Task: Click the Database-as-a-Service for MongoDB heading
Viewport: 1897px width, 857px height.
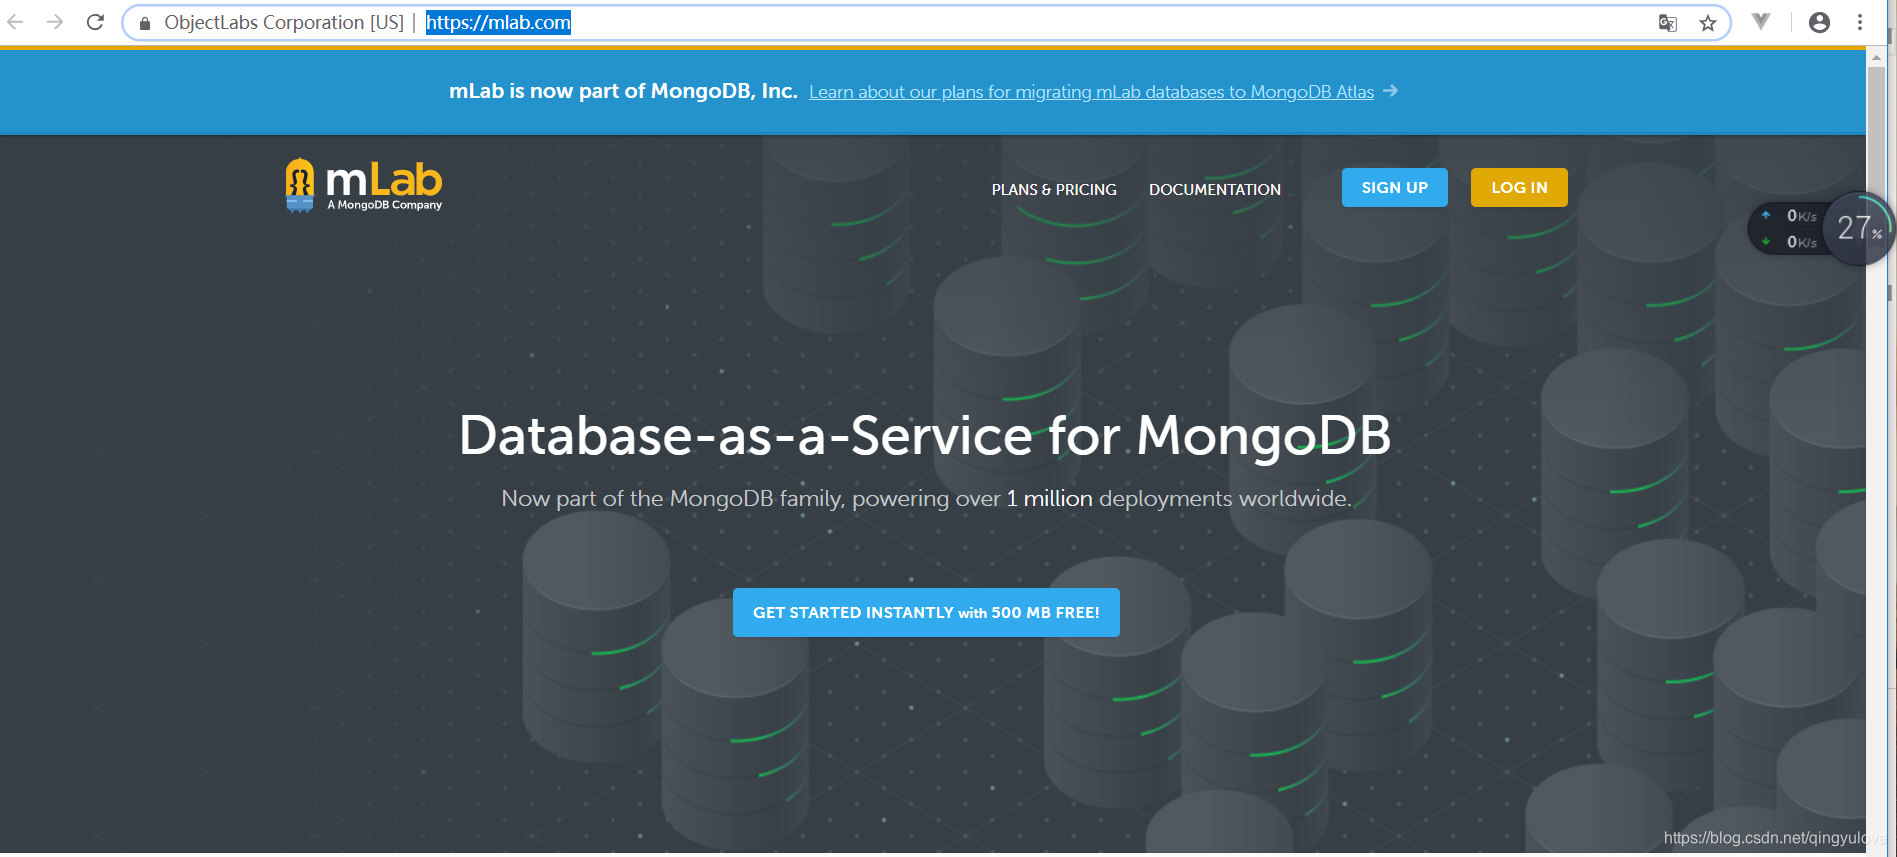Action: pyautogui.click(x=925, y=436)
